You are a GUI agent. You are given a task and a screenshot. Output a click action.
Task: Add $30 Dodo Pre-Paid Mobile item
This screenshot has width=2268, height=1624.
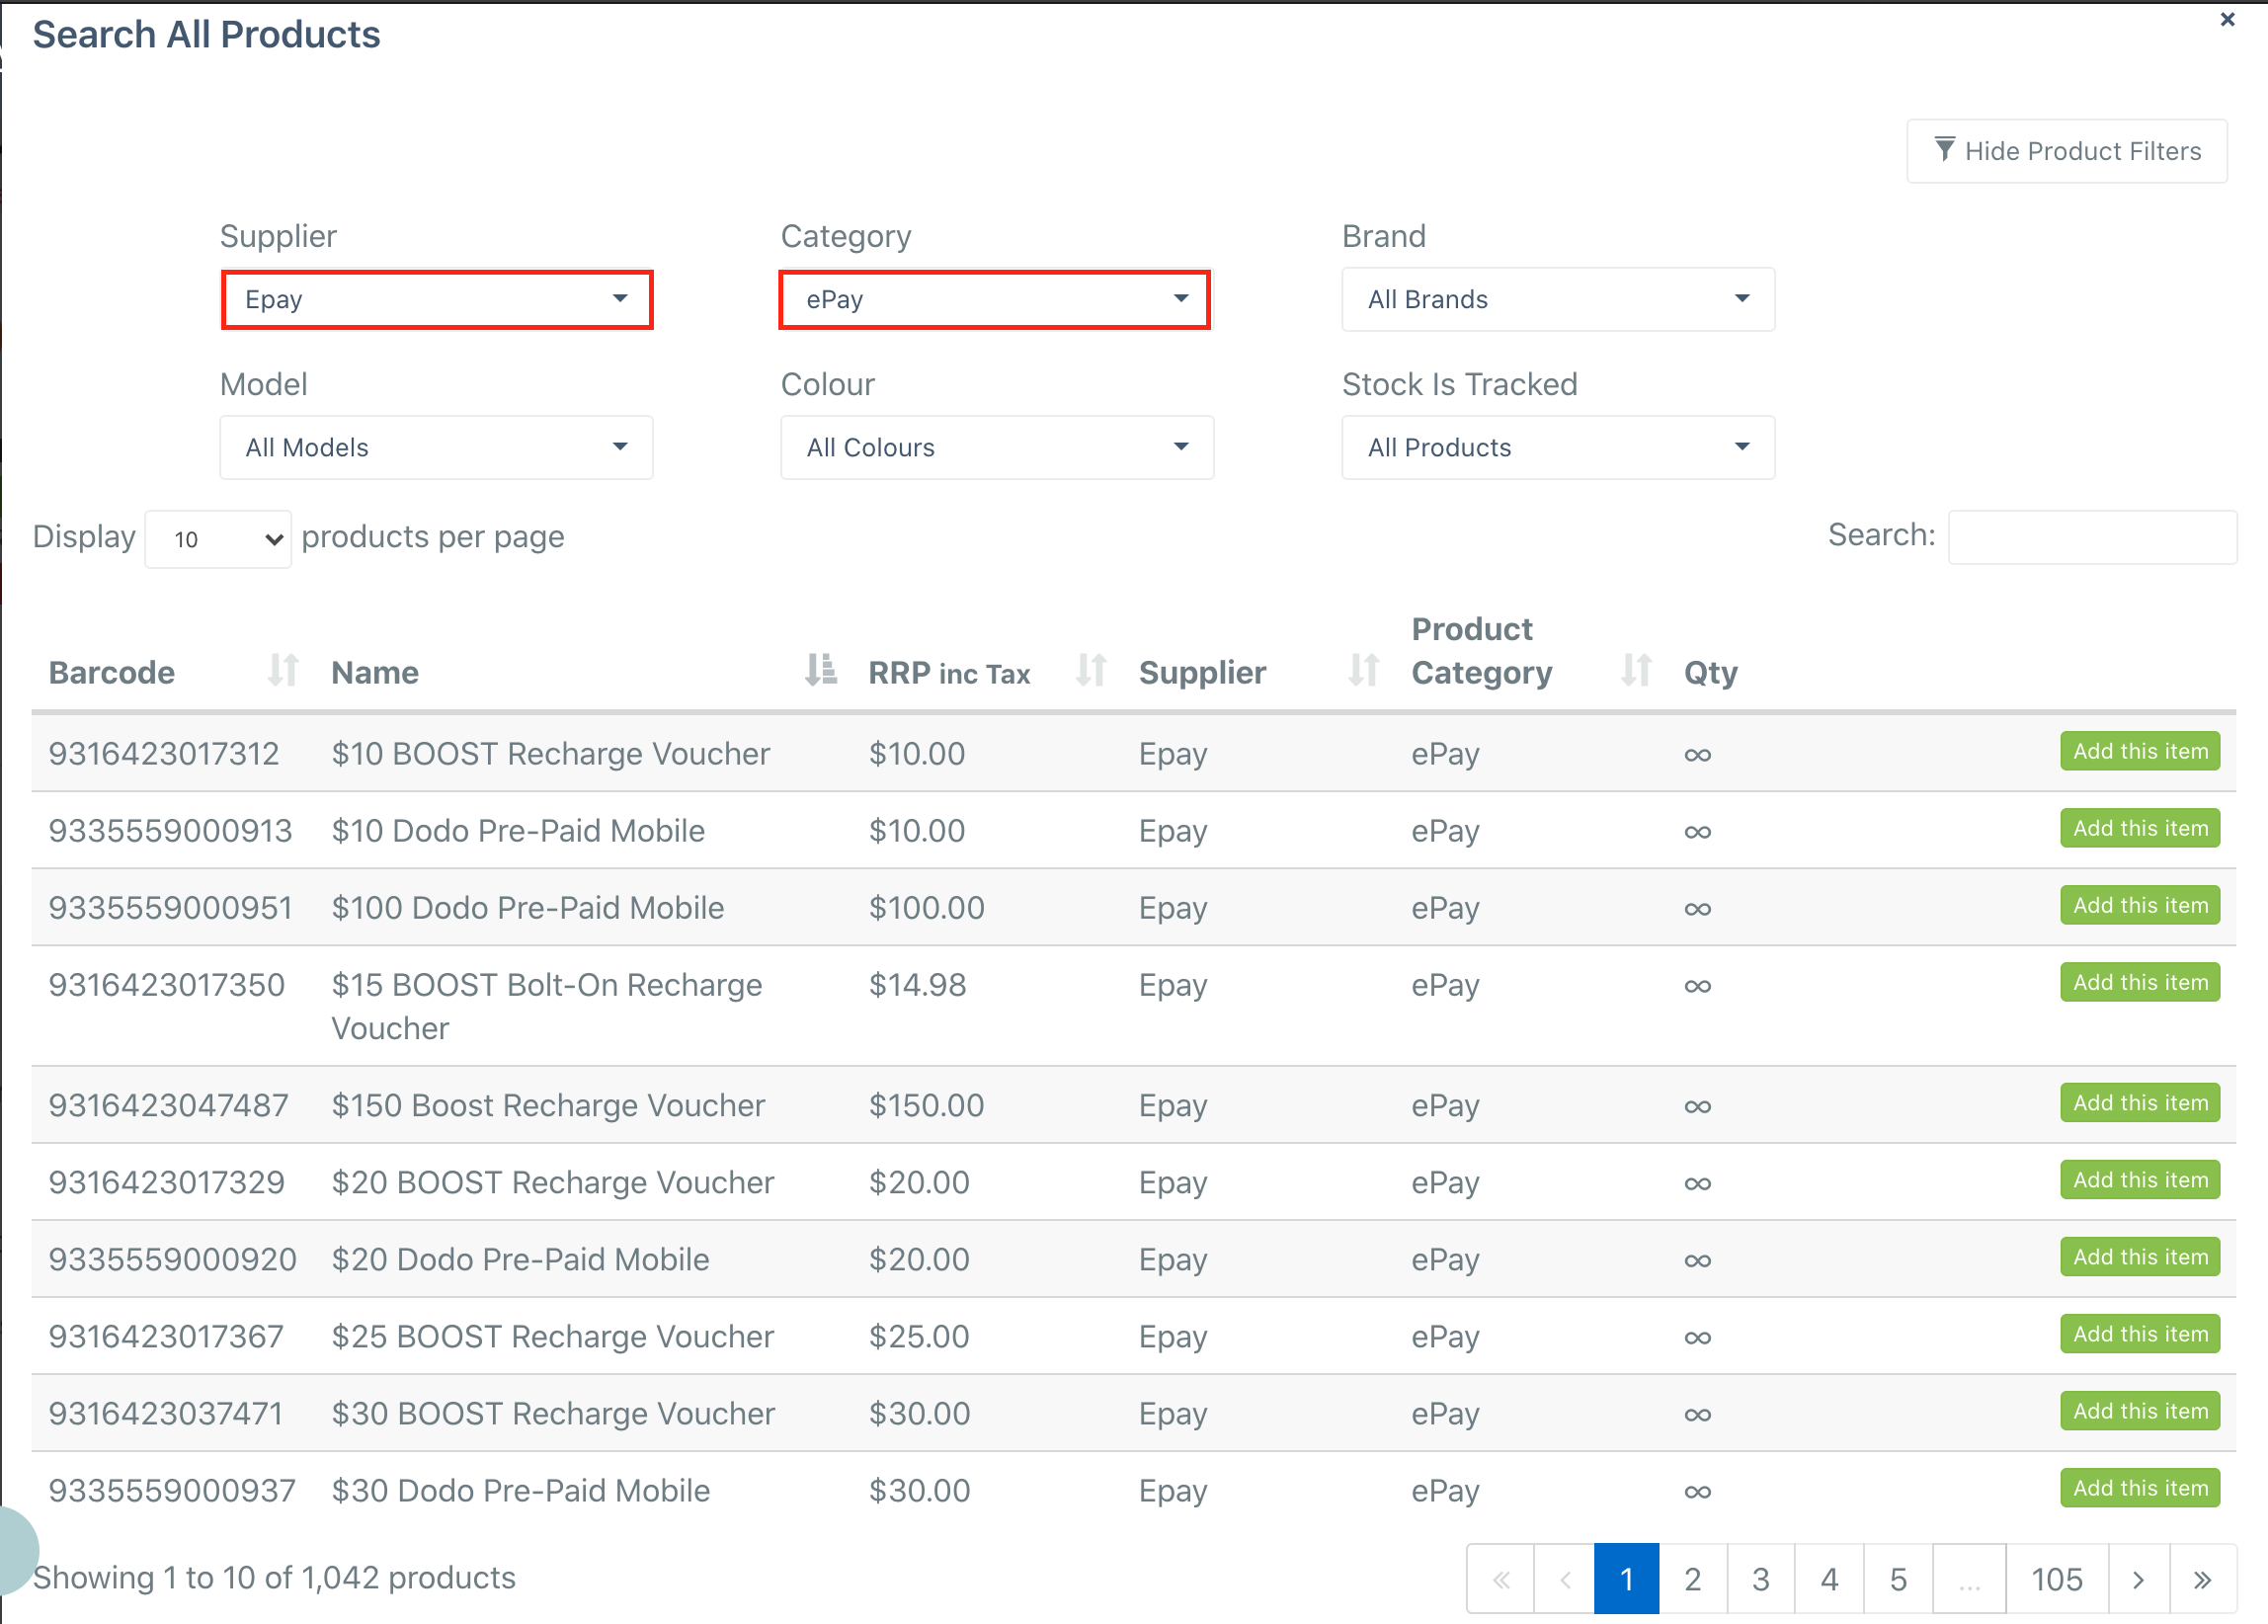point(2139,1488)
